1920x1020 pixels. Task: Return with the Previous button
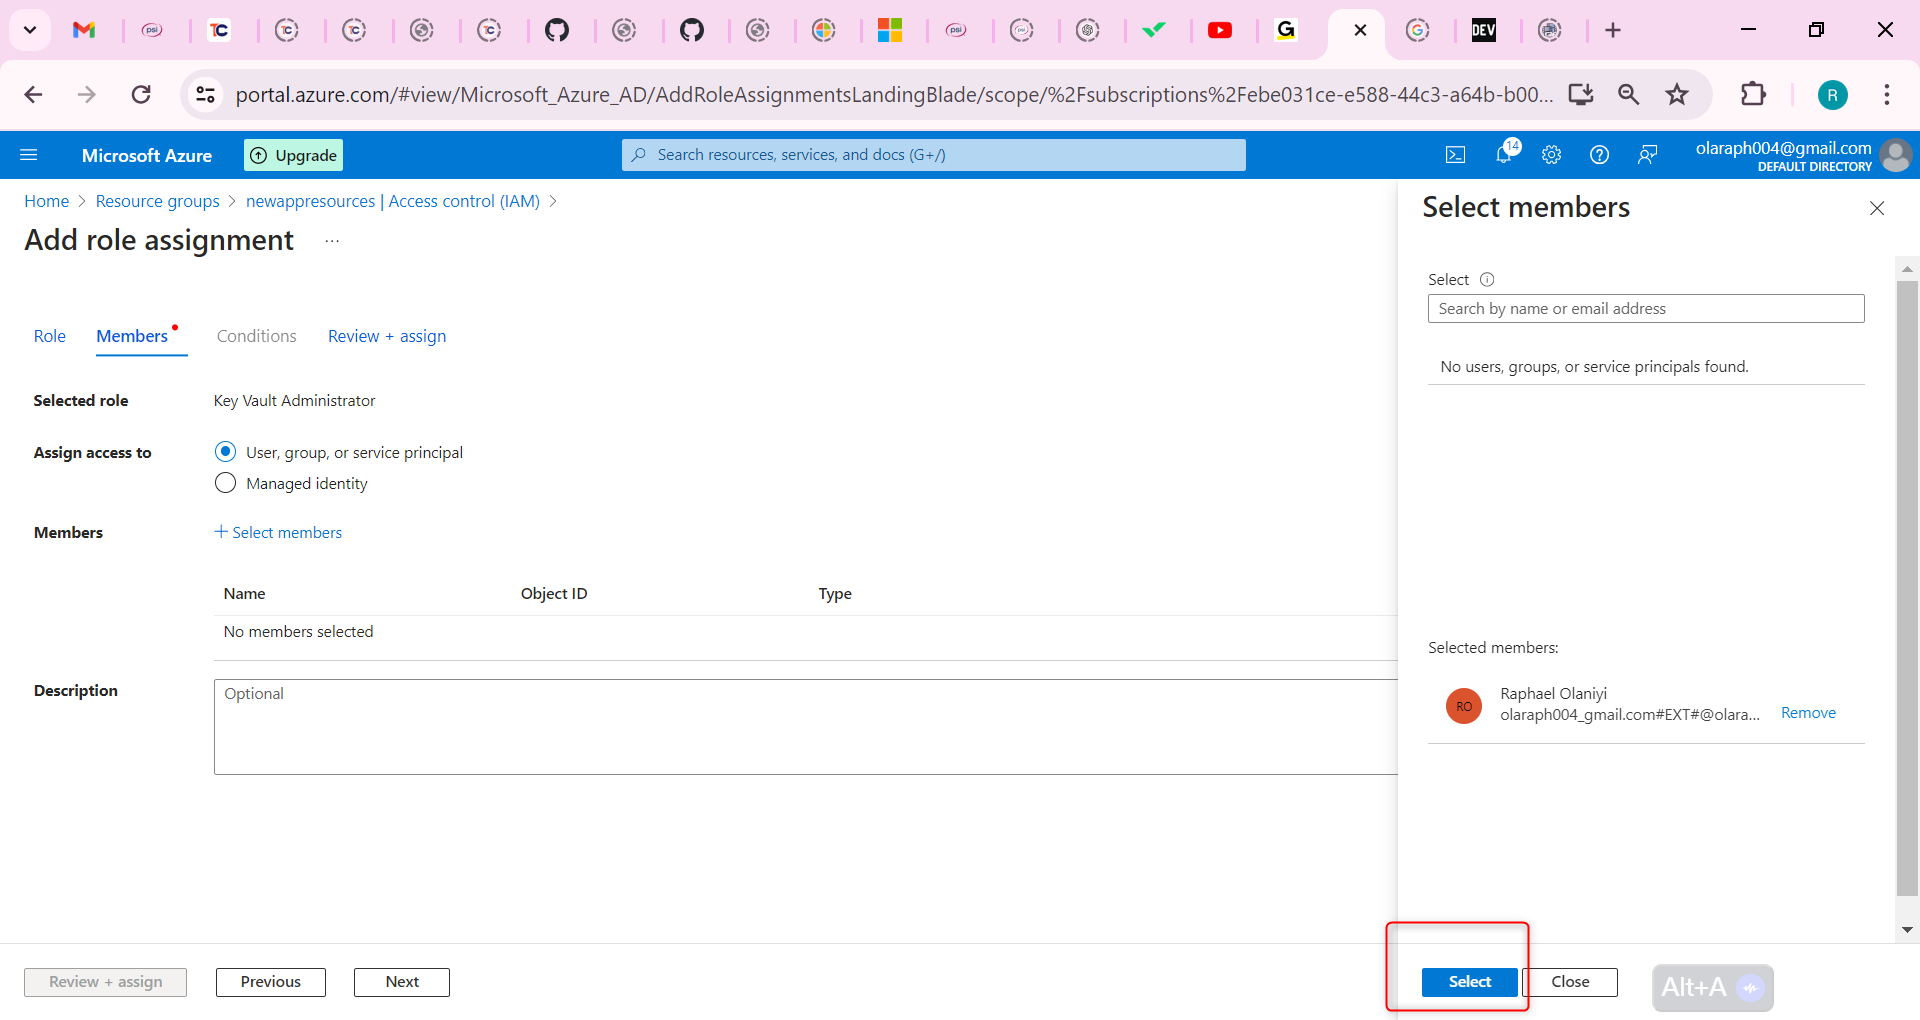tap(271, 982)
